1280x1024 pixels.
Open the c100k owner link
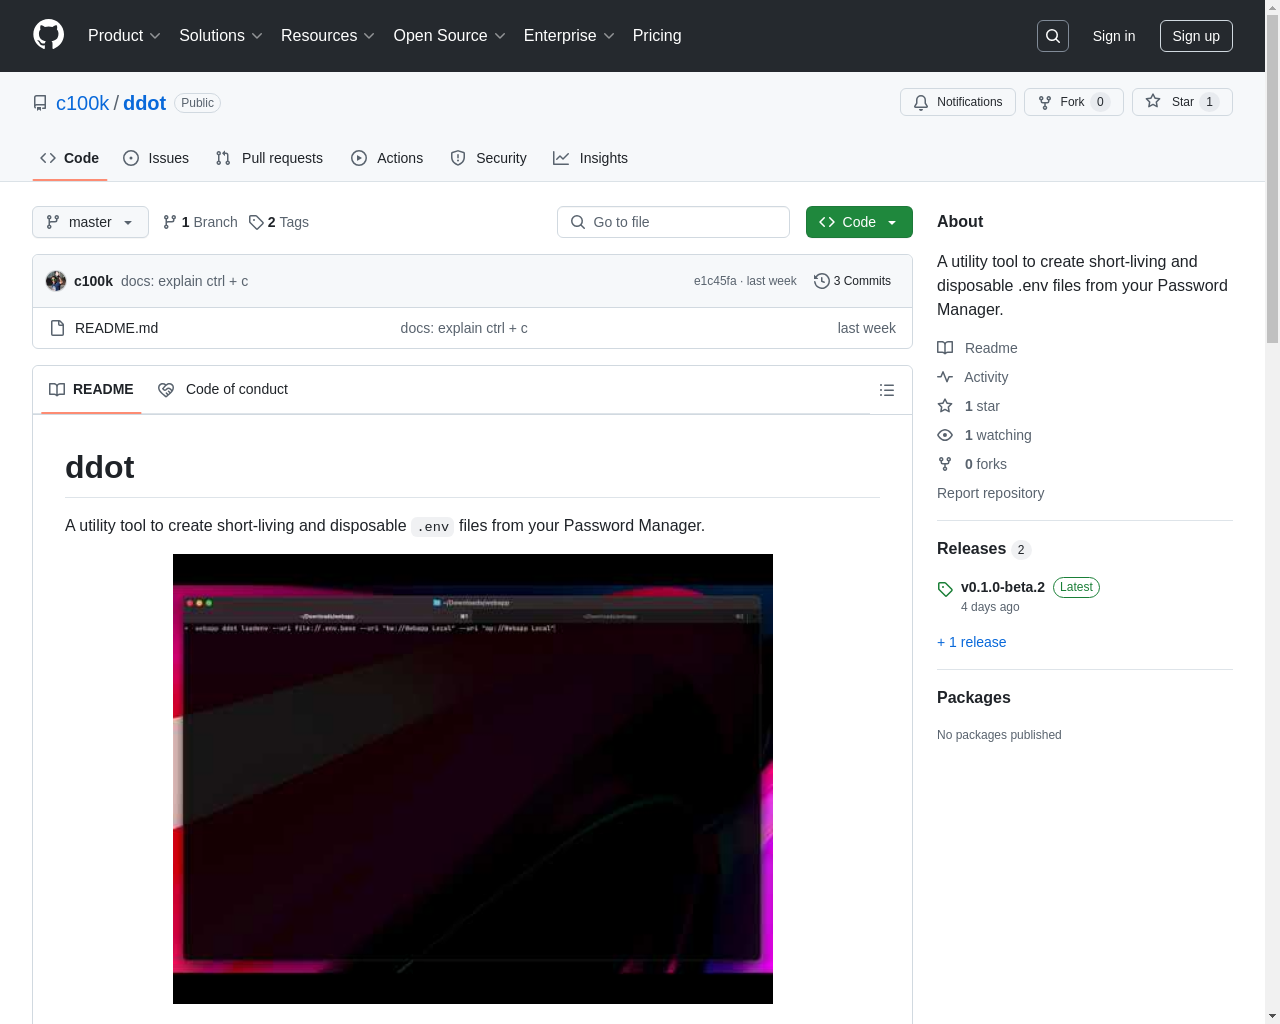coord(82,103)
